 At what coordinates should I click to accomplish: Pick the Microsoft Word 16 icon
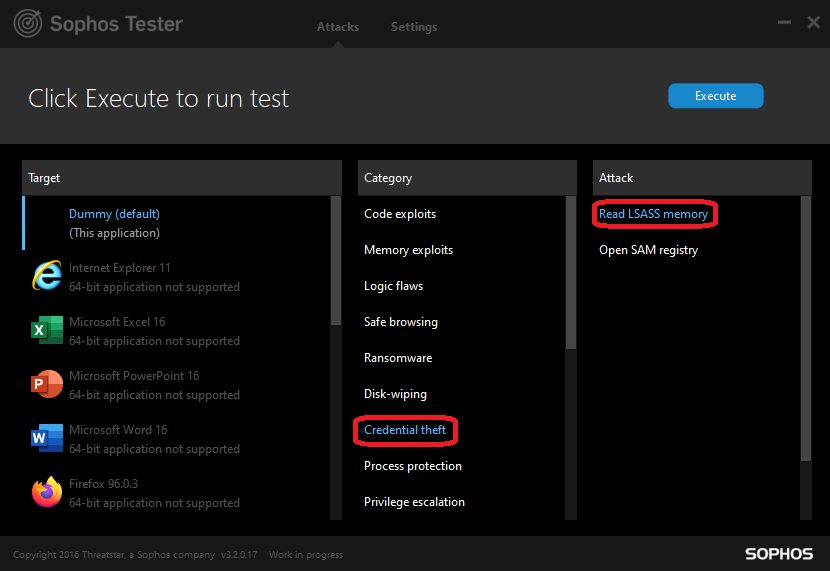coord(46,438)
